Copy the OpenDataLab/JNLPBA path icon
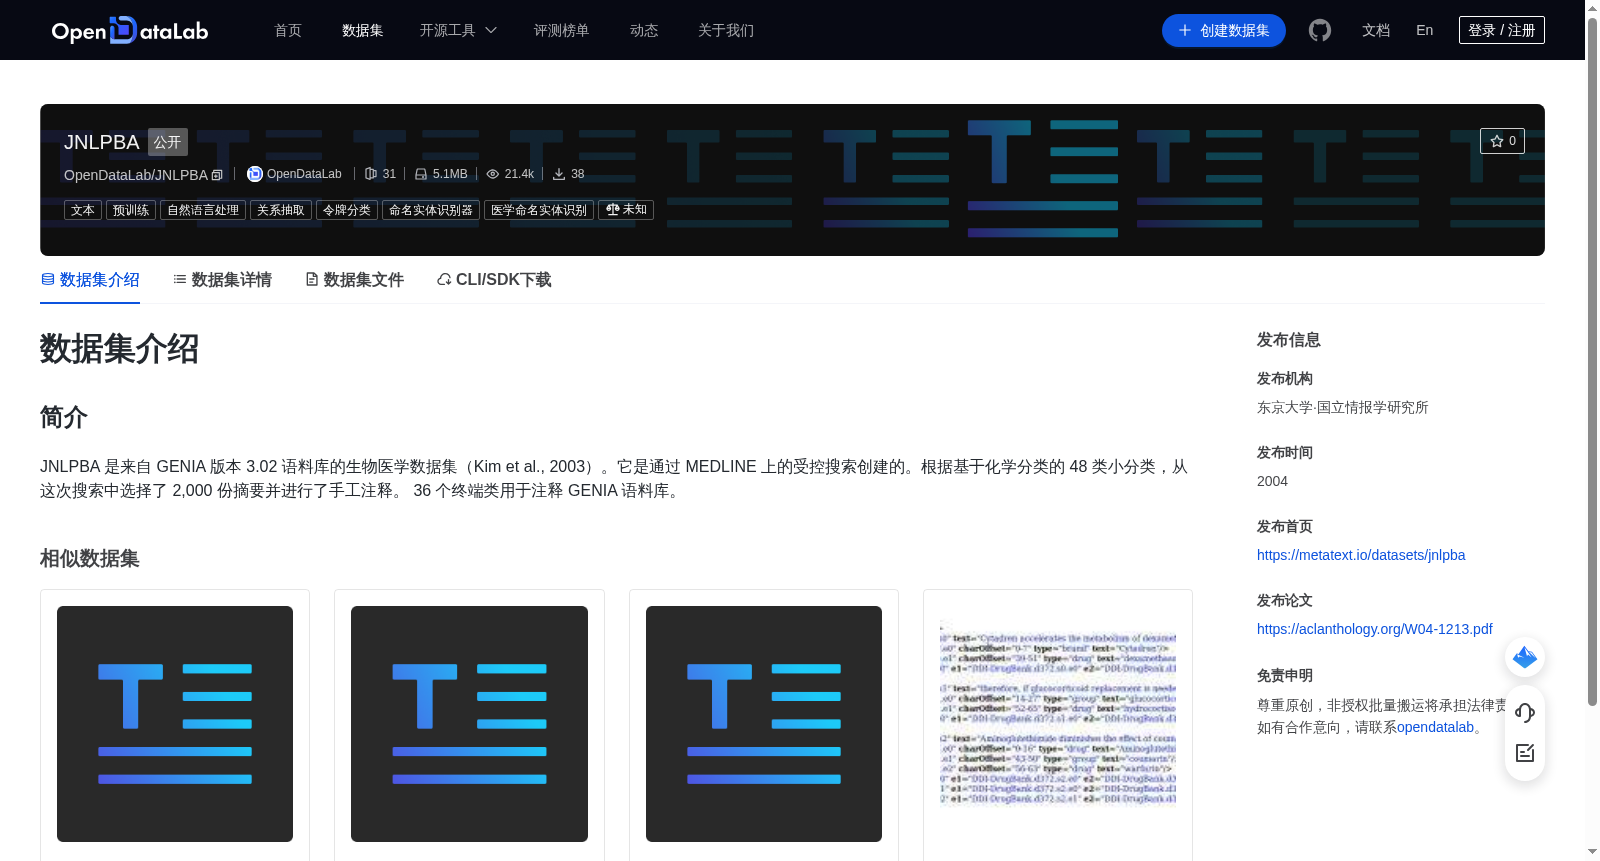The width and height of the screenshot is (1600, 861). click(217, 175)
